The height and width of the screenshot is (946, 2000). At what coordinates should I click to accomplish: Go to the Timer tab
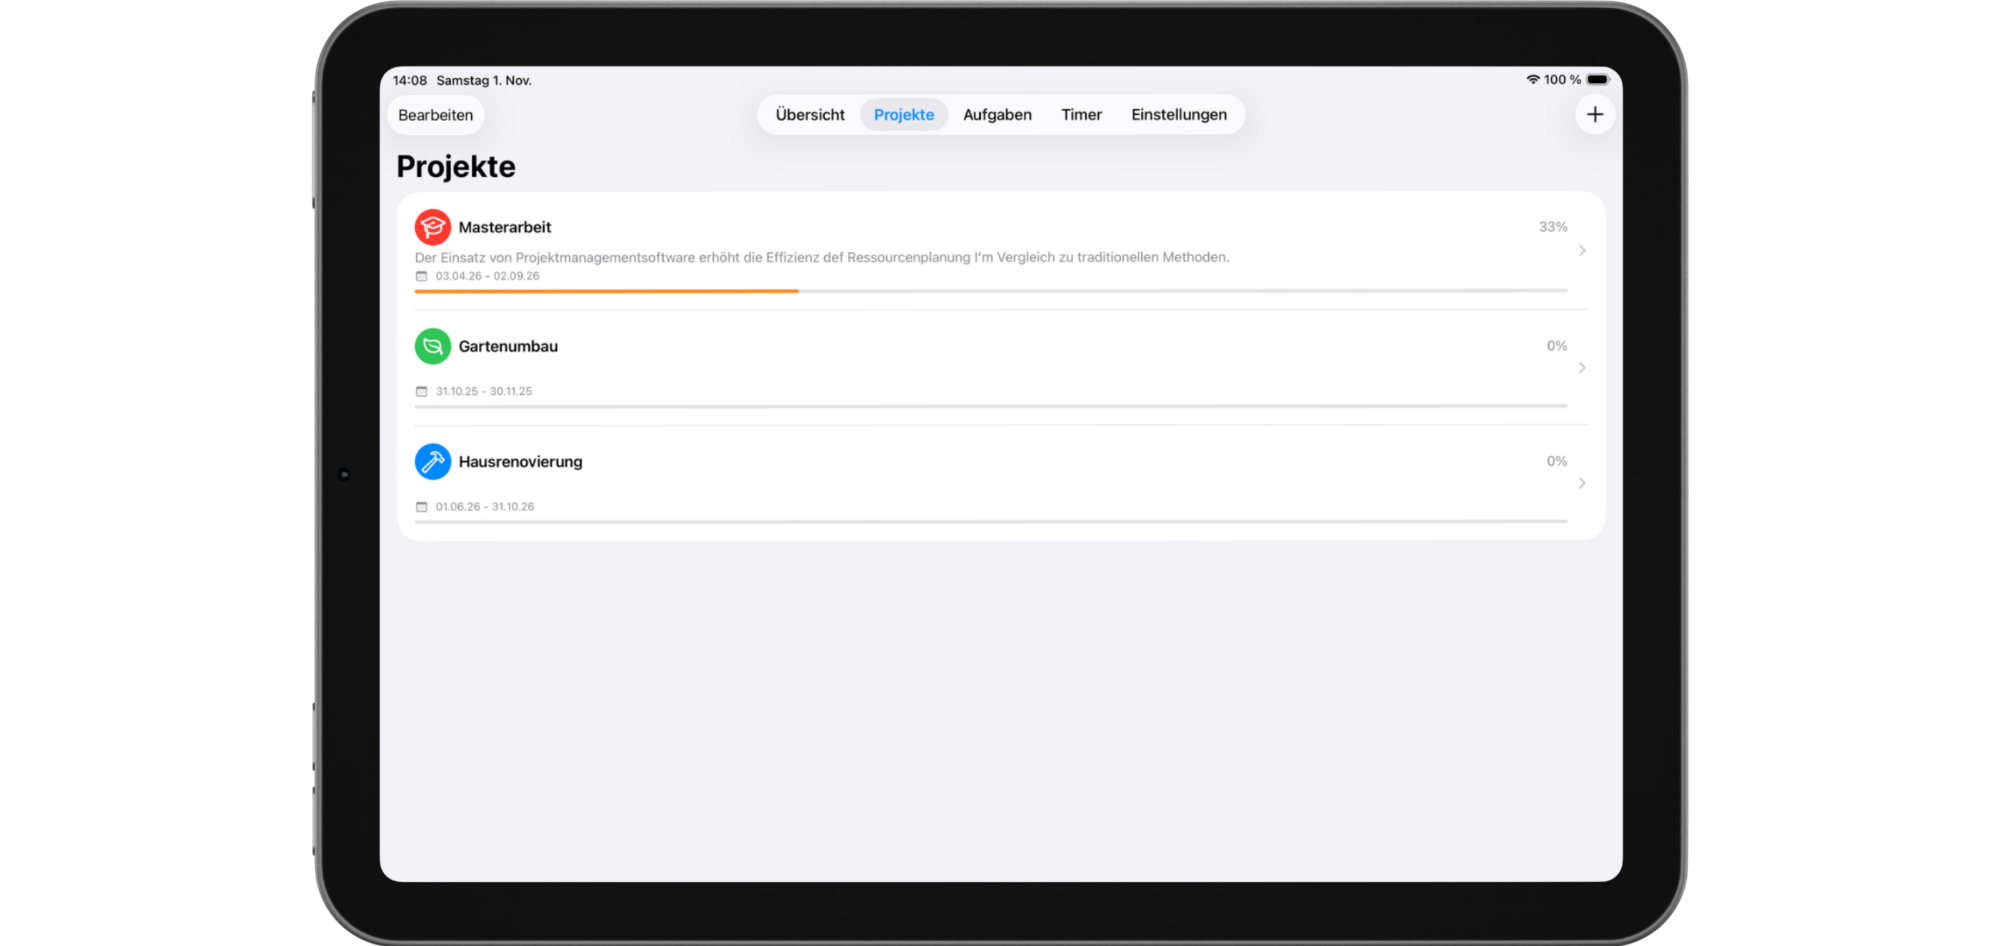[x=1081, y=115]
